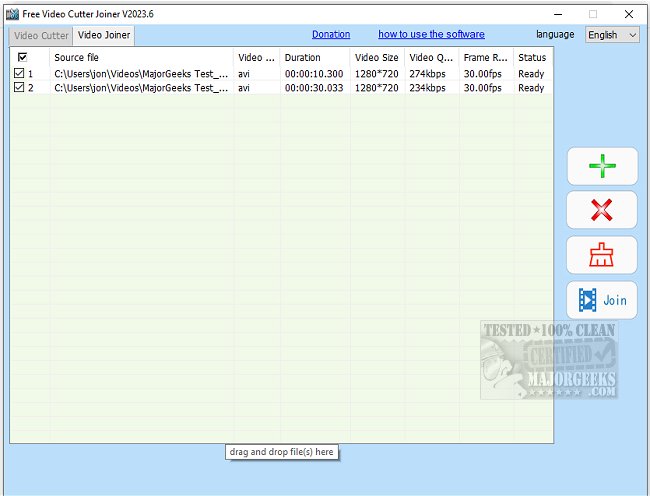This screenshot has height=496, width=650.
Task: Toggle the select-all checkbox in header
Action: pyautogui.click(x=22, y=57)
